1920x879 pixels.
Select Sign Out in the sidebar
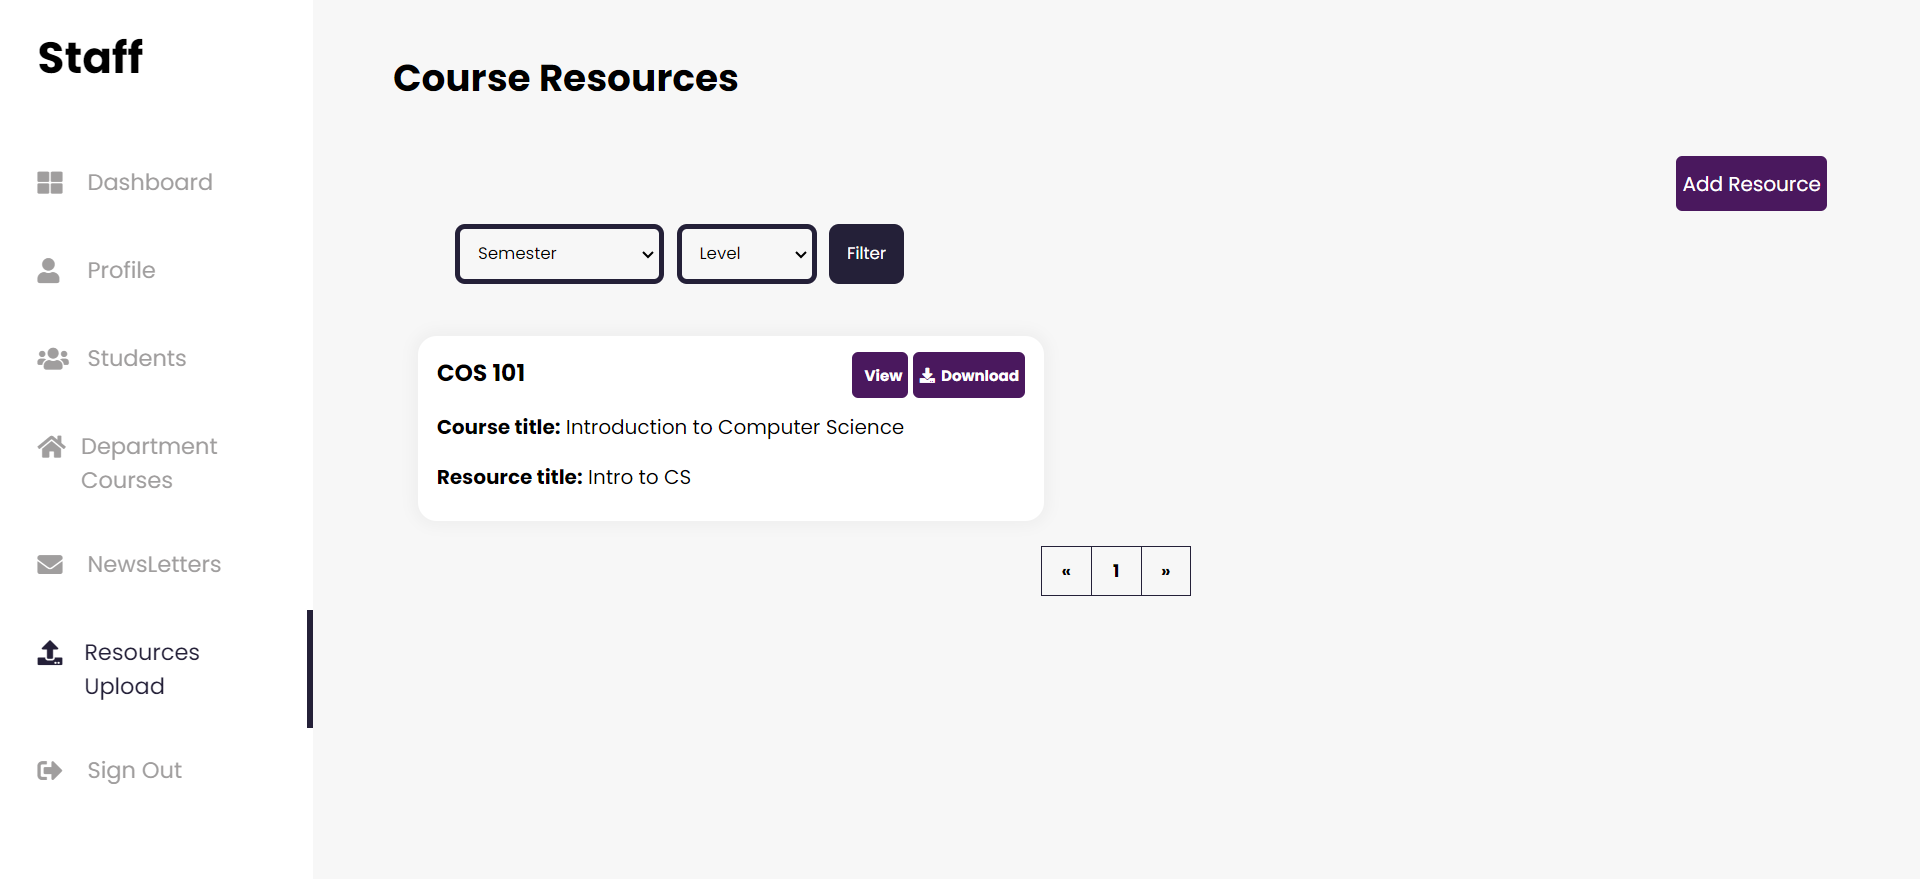(134, 770)
